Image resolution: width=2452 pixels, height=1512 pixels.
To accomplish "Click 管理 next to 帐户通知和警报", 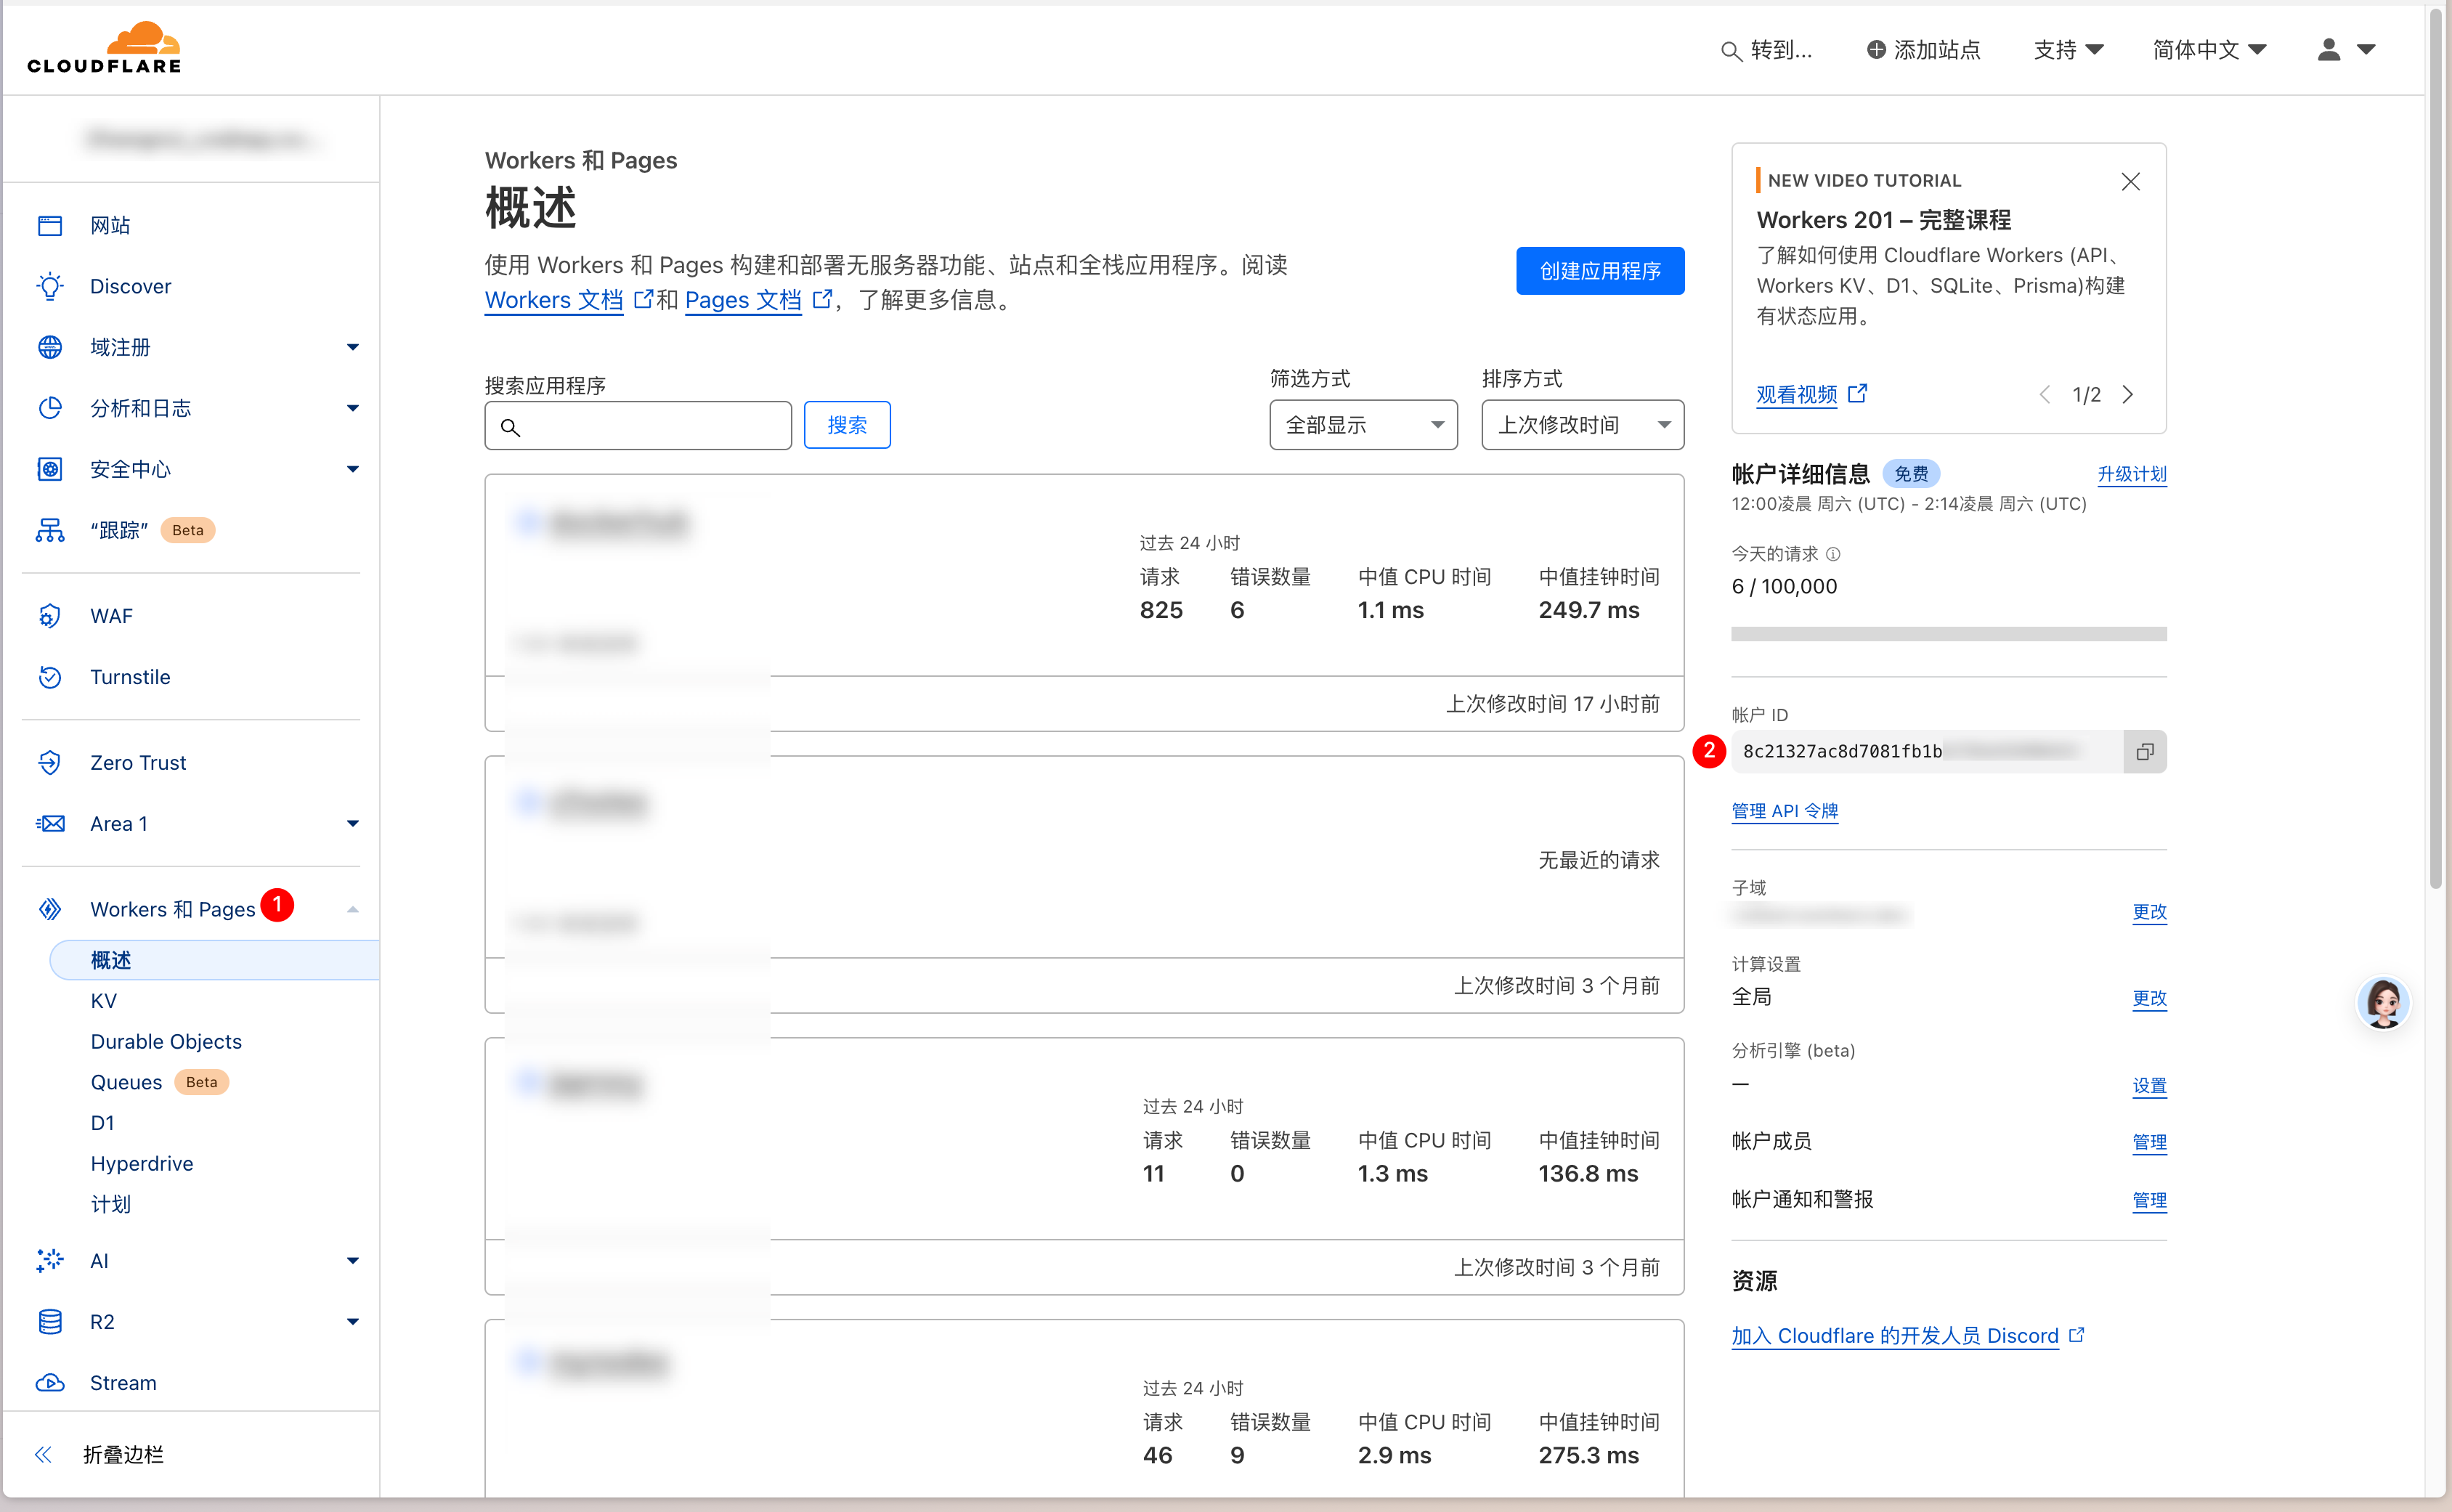I will pyautogui.click(x=2149, y=1200).
